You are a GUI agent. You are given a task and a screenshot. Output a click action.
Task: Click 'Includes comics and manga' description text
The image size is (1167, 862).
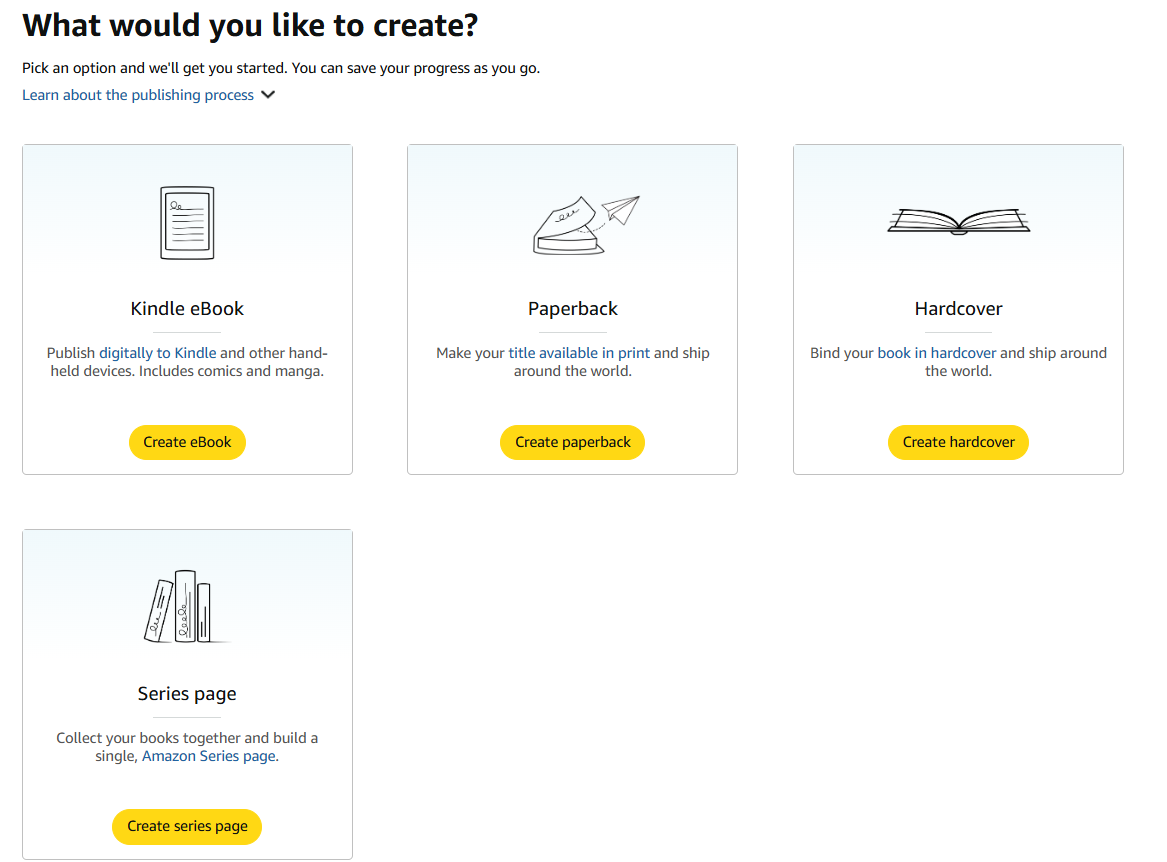click(231, 371)
